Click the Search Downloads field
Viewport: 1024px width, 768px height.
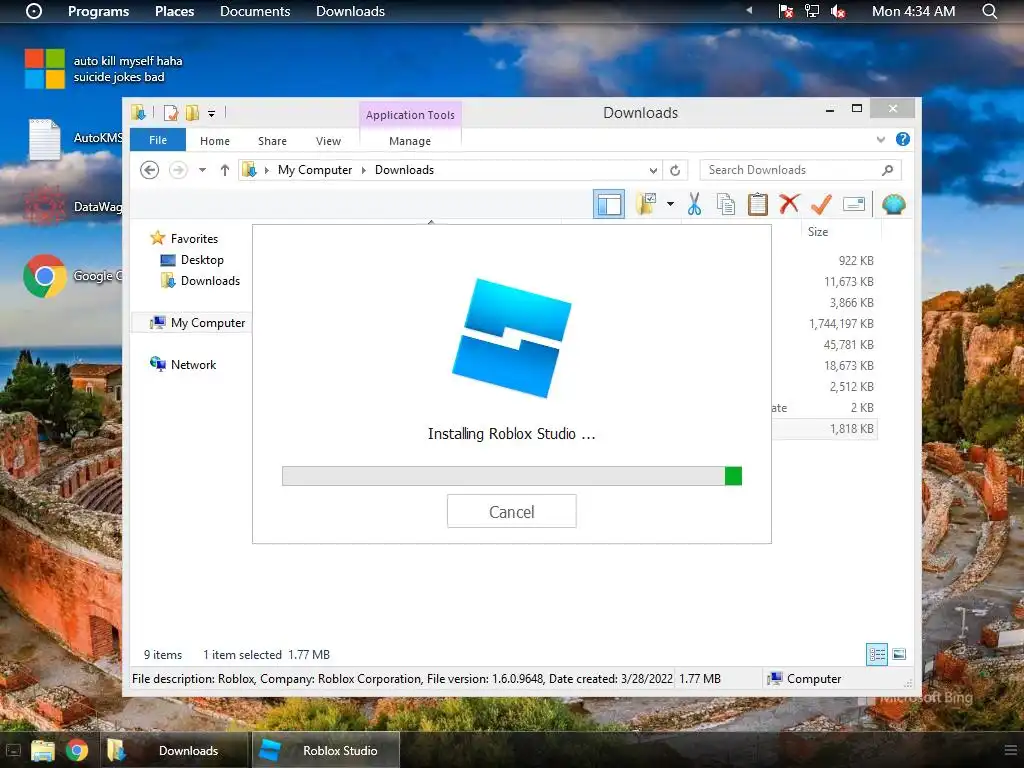(x=801, y=170)
